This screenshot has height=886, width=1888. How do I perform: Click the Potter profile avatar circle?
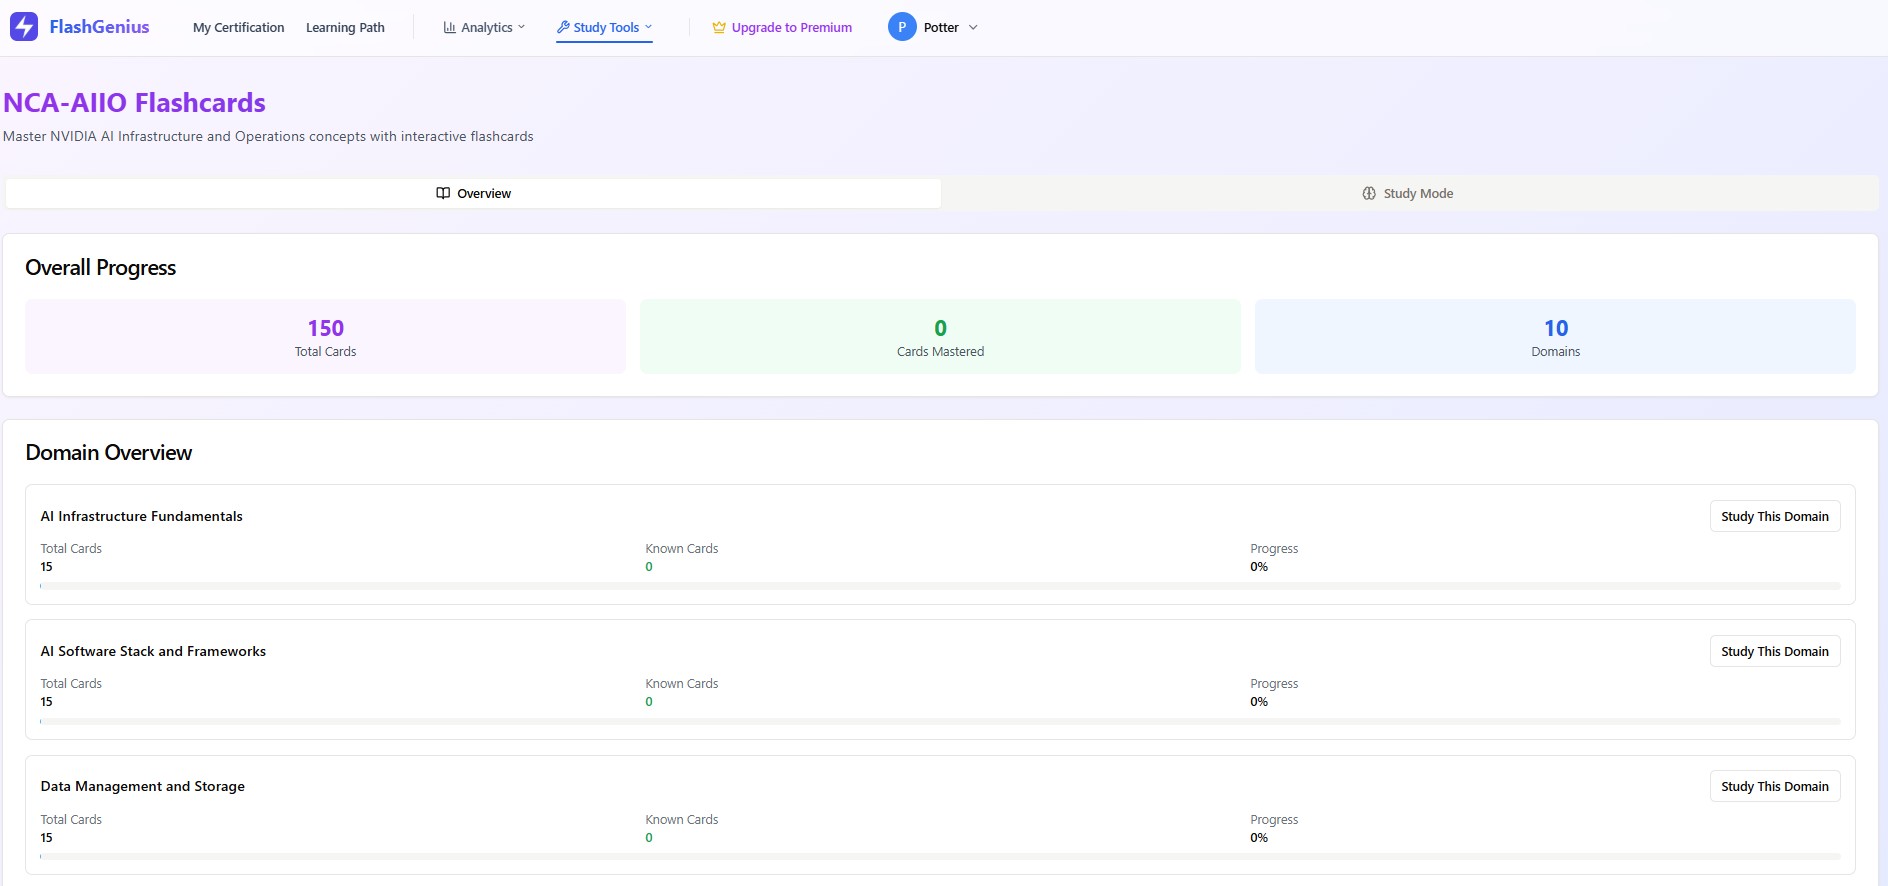(x=902, y=27)
